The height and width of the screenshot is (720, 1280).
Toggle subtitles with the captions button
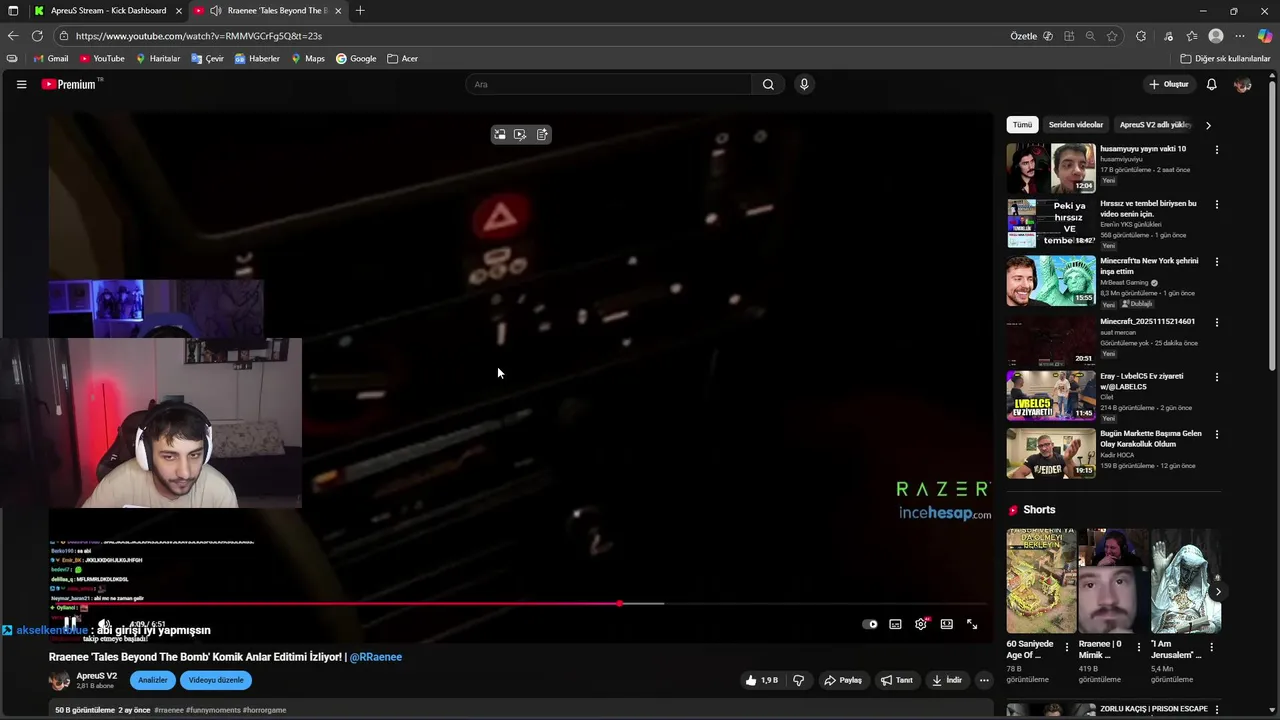click(x=895, y=624)
